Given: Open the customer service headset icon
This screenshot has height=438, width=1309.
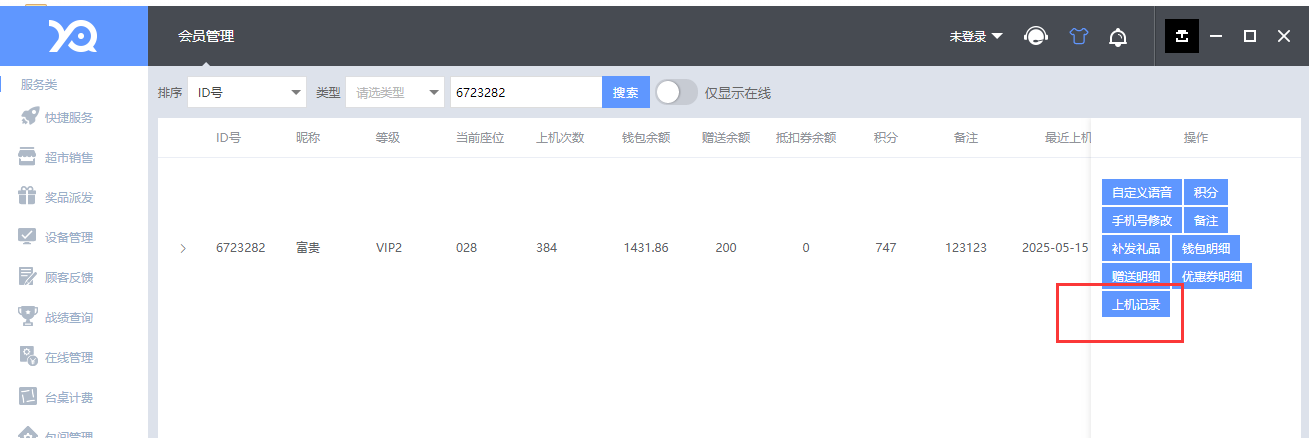Looking at the screenshot, I should pyautogui.click(x=1036, y=36).
